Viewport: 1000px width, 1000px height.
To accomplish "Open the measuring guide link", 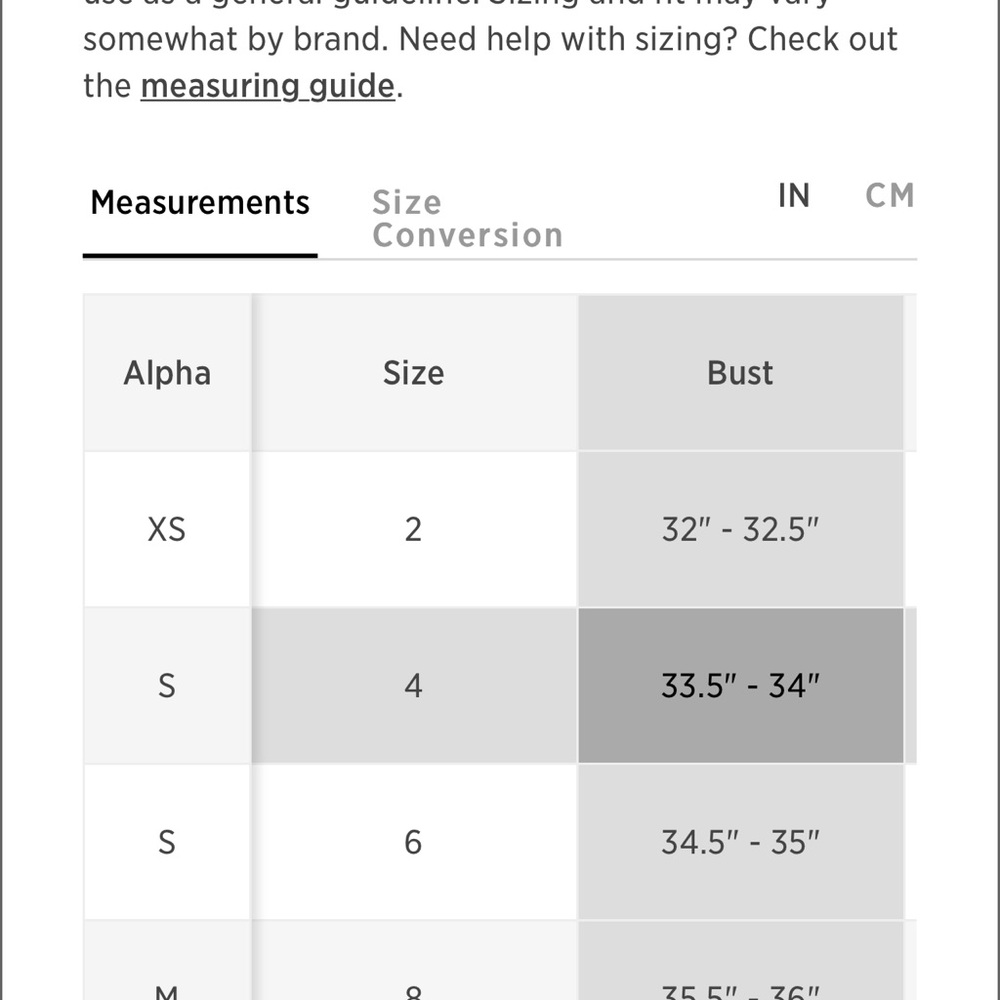I will tap(268, 86).
